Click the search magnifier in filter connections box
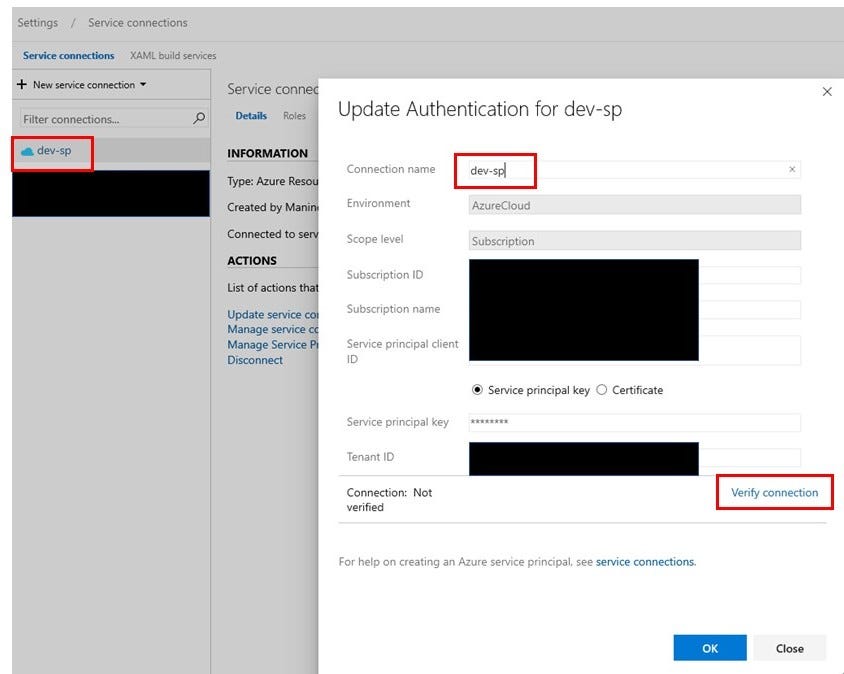The width and height of the screenshot is (844, 674). (198, 118)
